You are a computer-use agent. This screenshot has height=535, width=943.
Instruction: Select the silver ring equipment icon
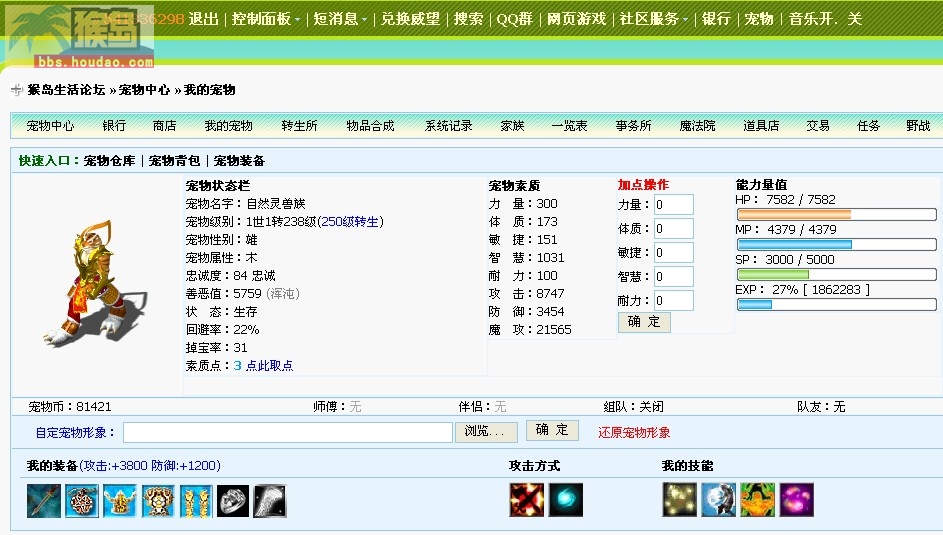(233, 501)
